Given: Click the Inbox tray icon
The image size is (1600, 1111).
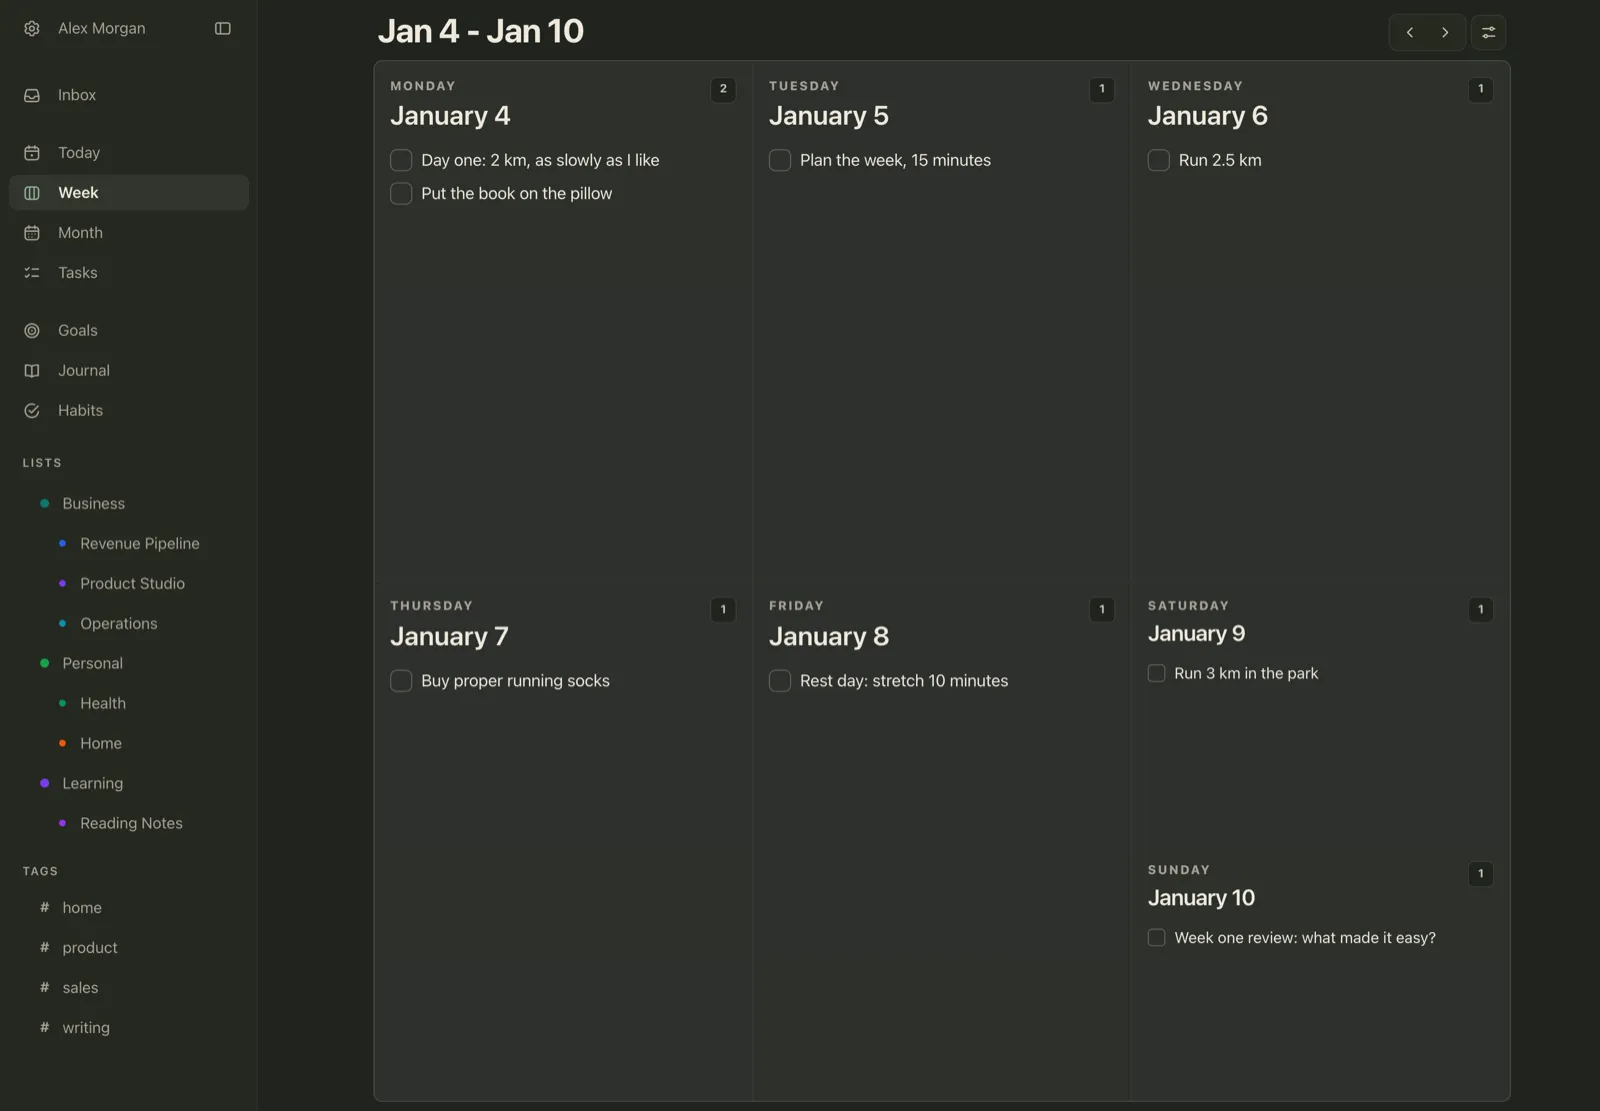Looking at the screenshot, I should (32, 95).
